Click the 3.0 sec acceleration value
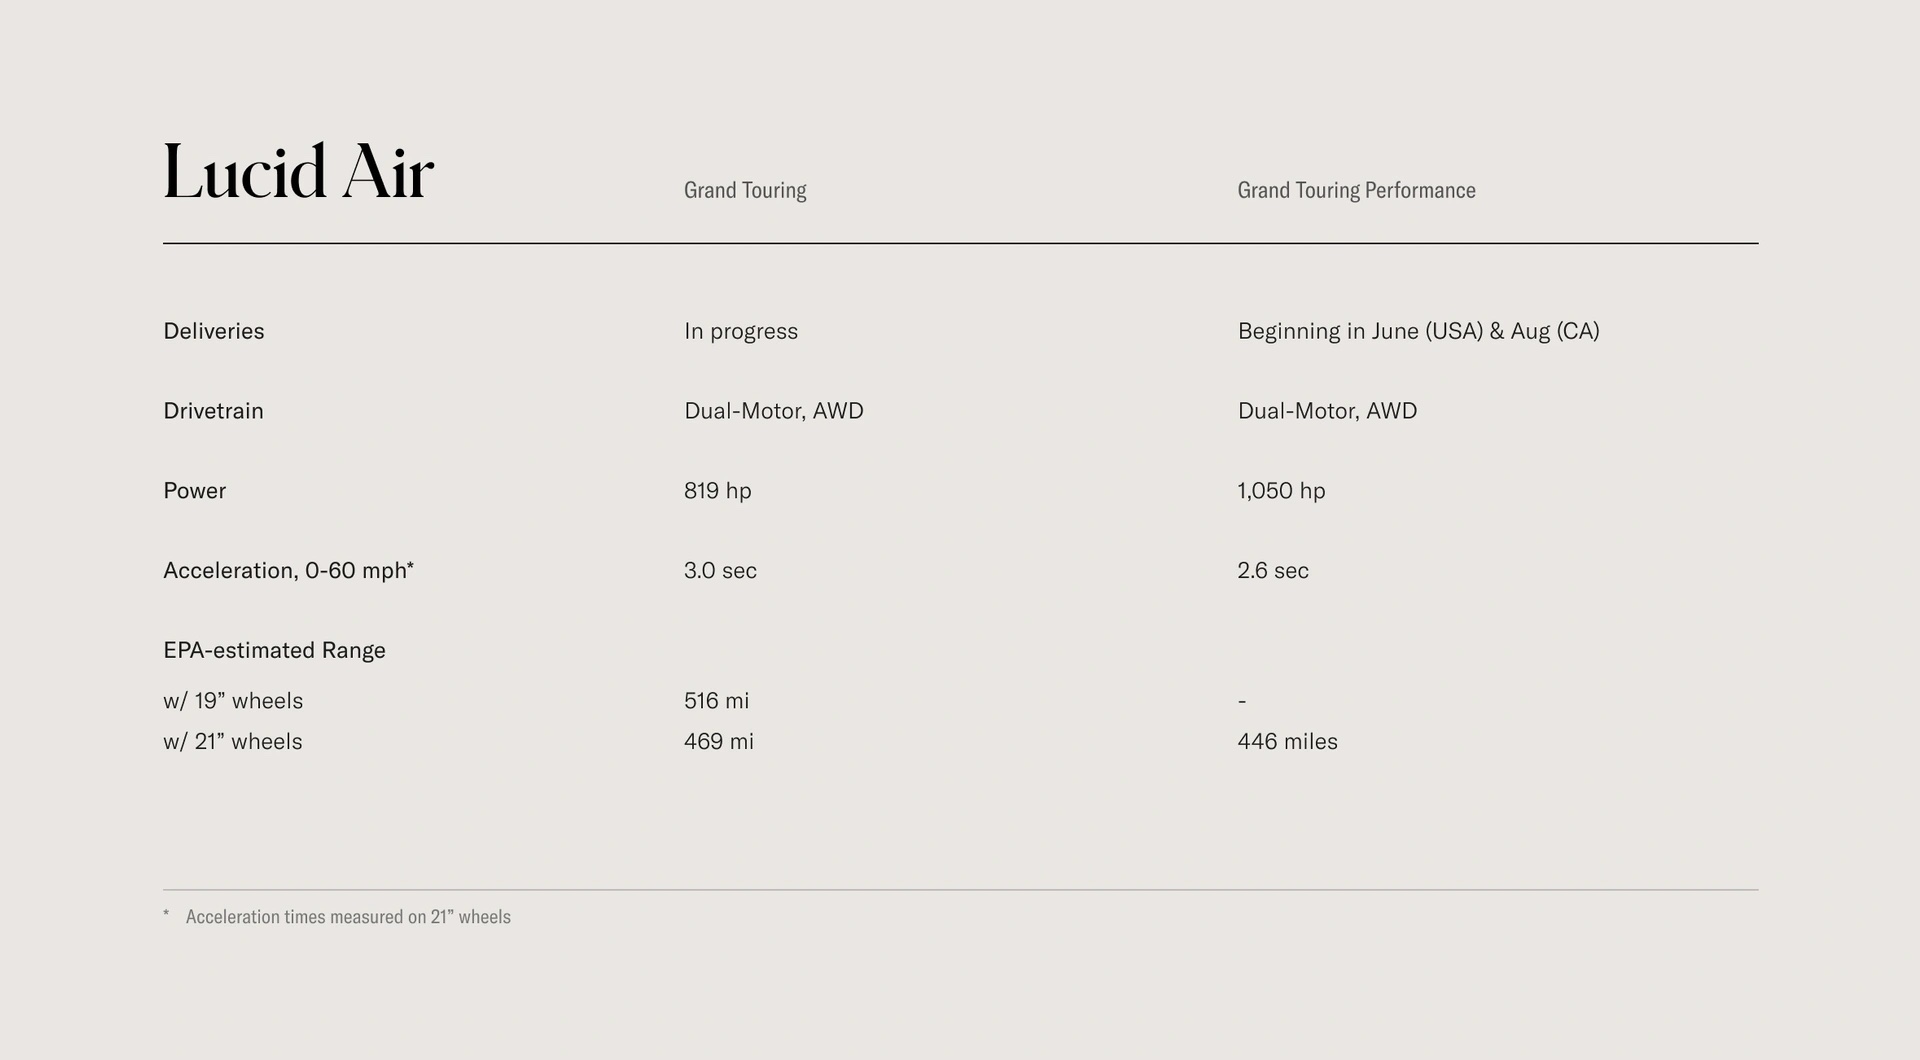The width and height of the screenshot is (1920, 1060). (720, 571)
